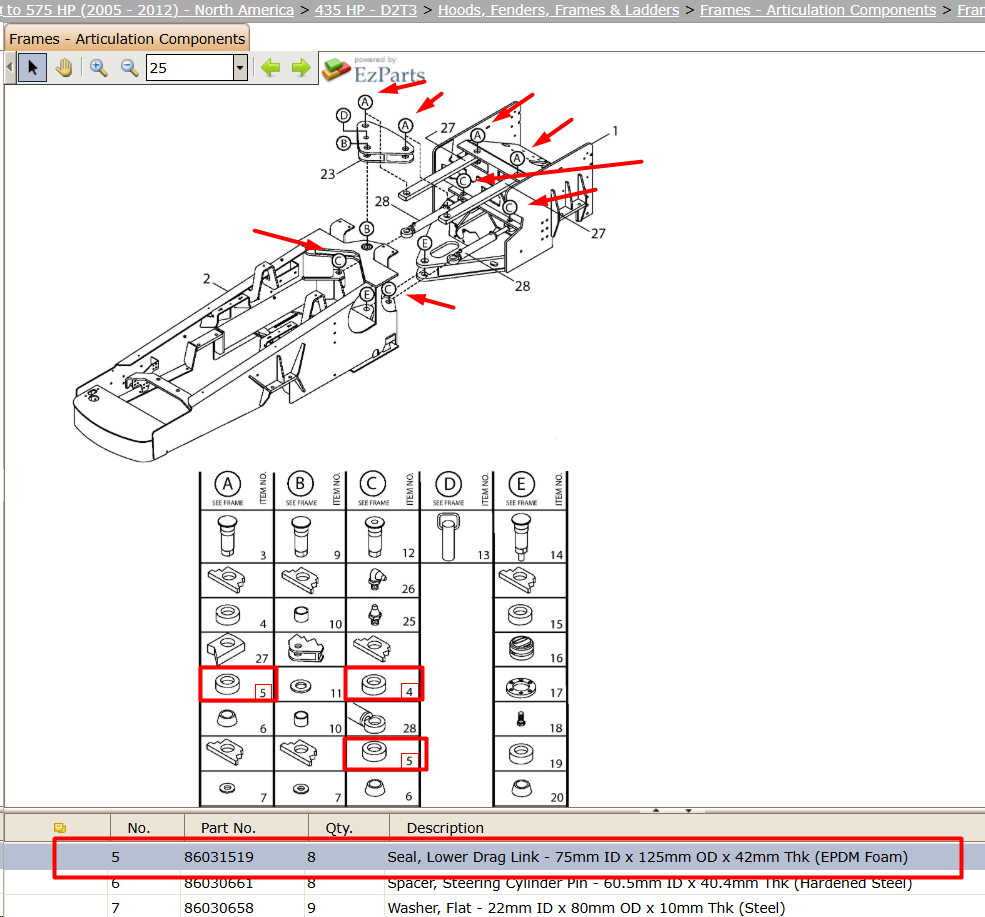Image resolution: width=985 pixels, height=917 pixels.
Task: Select the Seal, Lower Drag Link description
Action: (x=647, y=857)
